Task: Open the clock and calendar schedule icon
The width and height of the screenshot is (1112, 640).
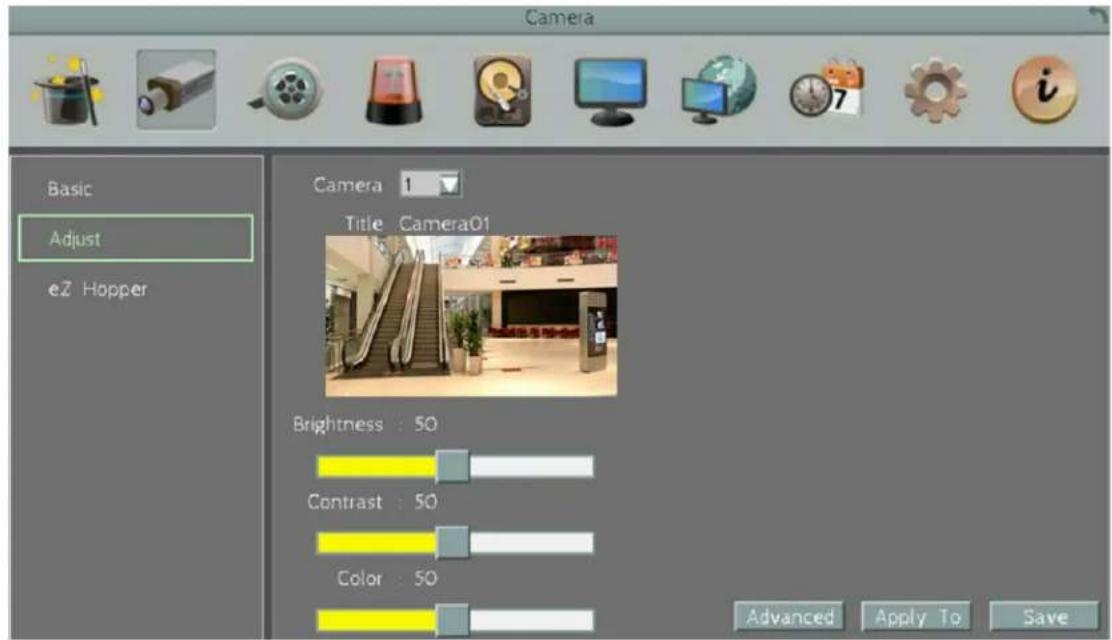Action: point(827,89)
